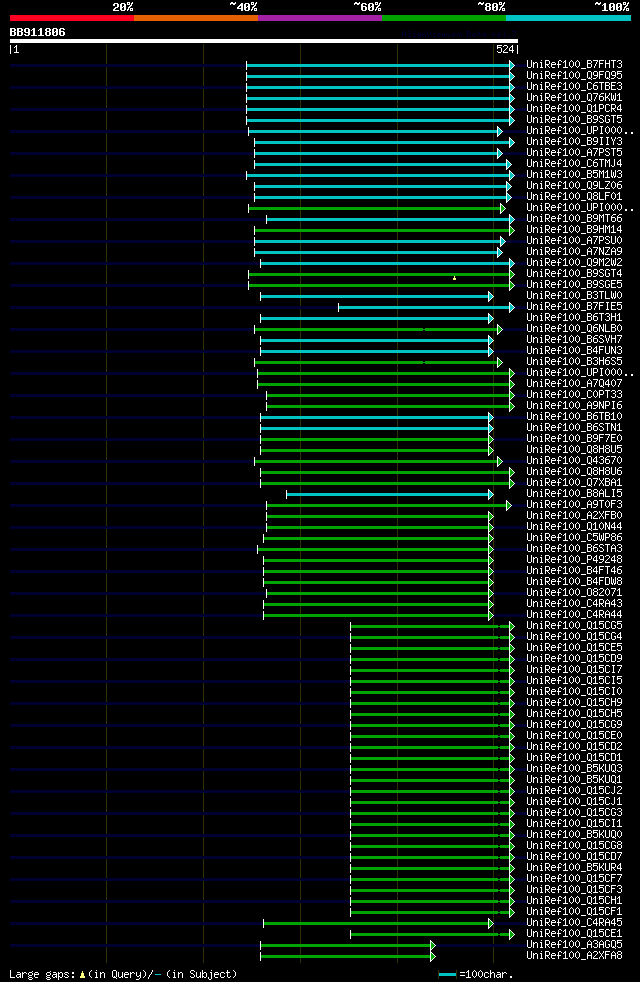Select the UniRef100_Q15CF1 label
Image resolution: width=640 pixels, height=982 pixels.
574,911
